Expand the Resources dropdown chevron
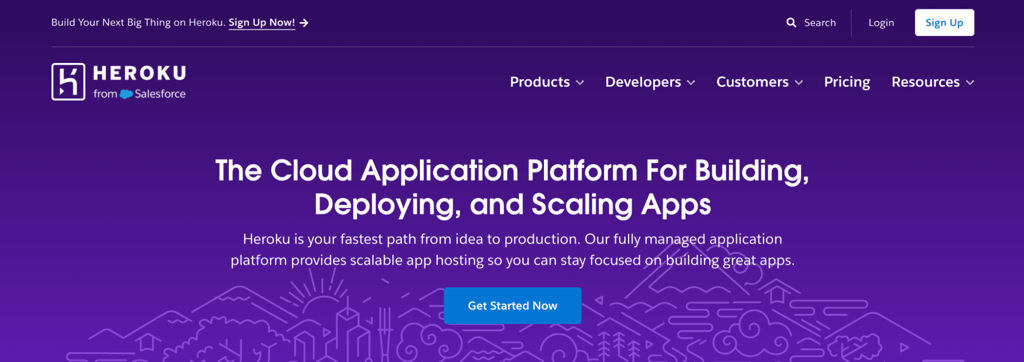 pos(970,83)
